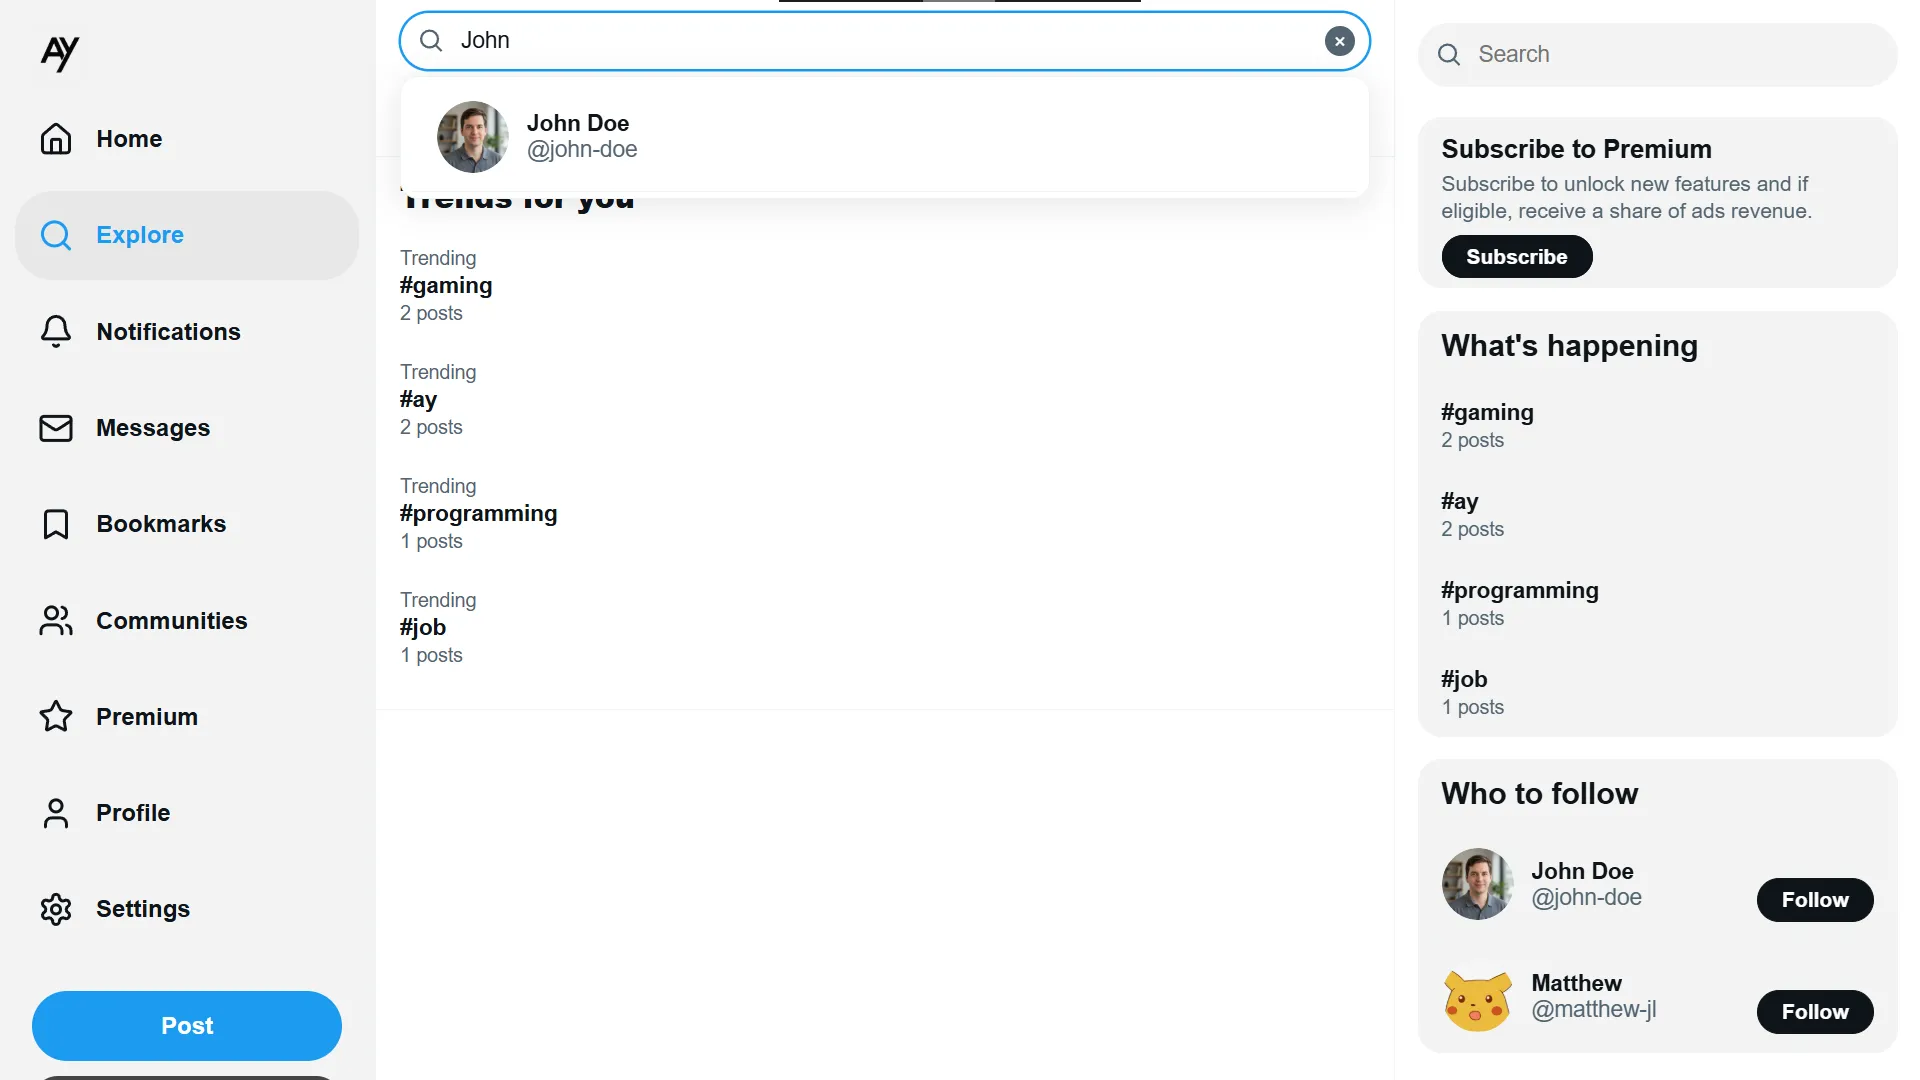The width and height of the screenshot is (1920, 1080).
Task: Click the Home house icon
Action: [x=56, y=139]
